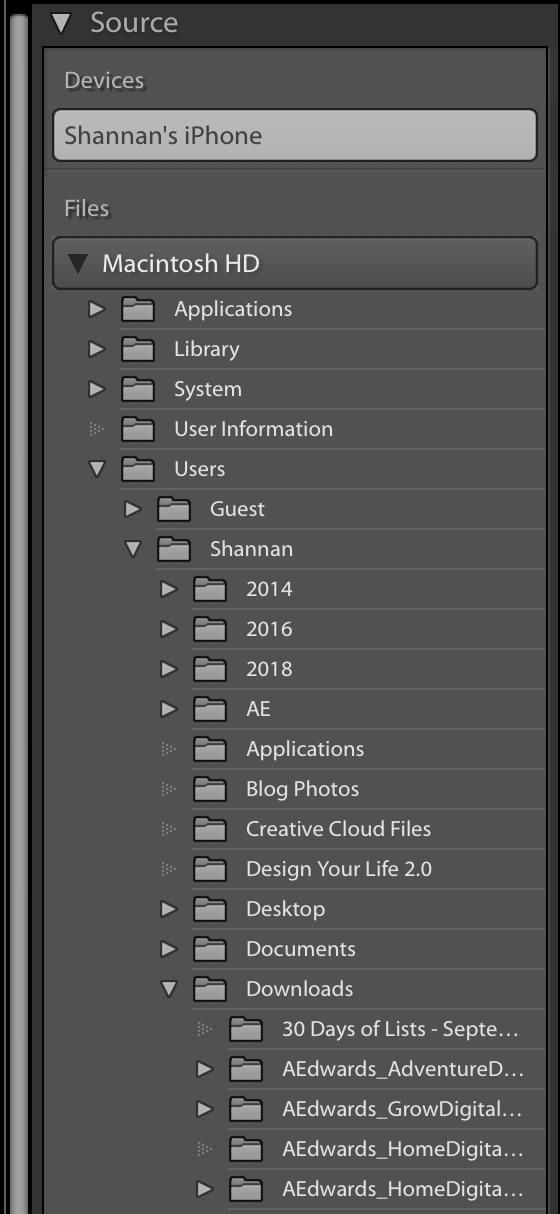Image resolution: width=560 pixels, height=1214 pixels.
Task: Click the AEdwards_AdventureD… folder icon
Action: click(x=246, y=1069)
